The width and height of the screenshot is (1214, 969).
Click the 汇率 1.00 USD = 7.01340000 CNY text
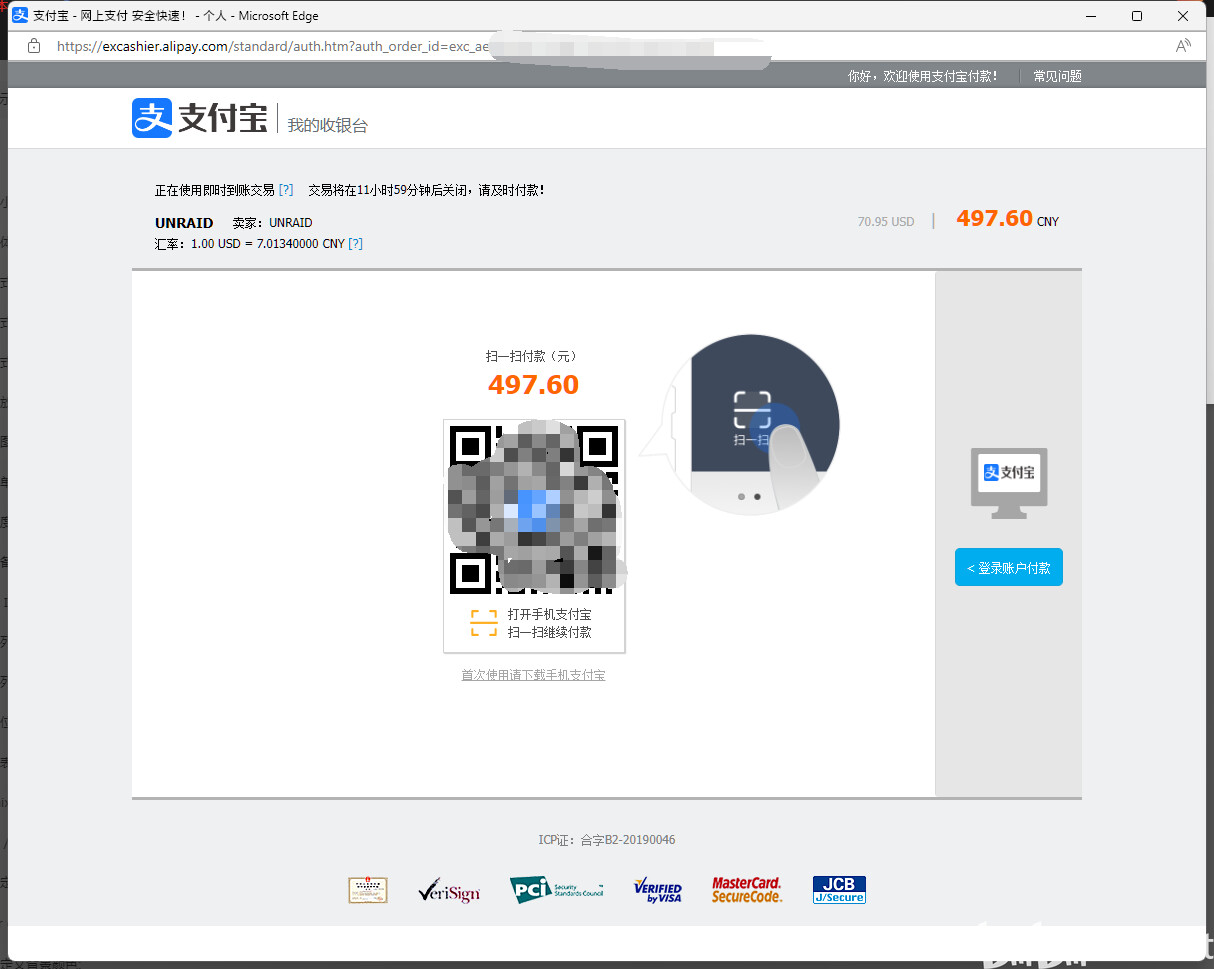point(250,243)
